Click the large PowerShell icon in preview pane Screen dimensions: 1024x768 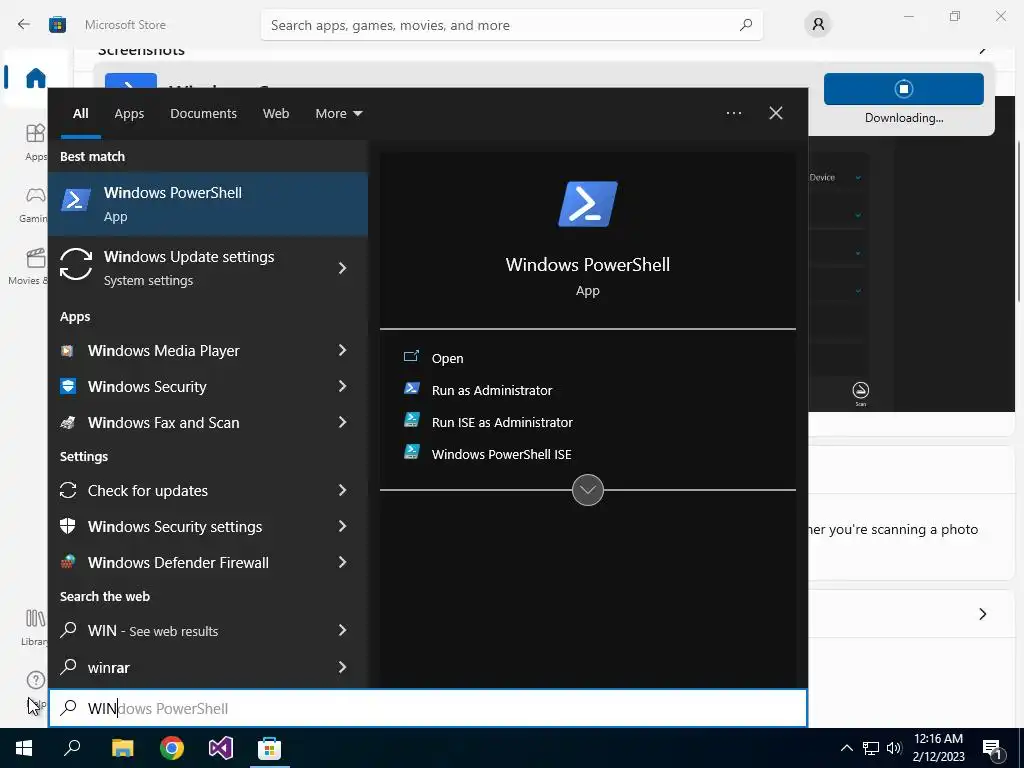click(x=588, y=204)
